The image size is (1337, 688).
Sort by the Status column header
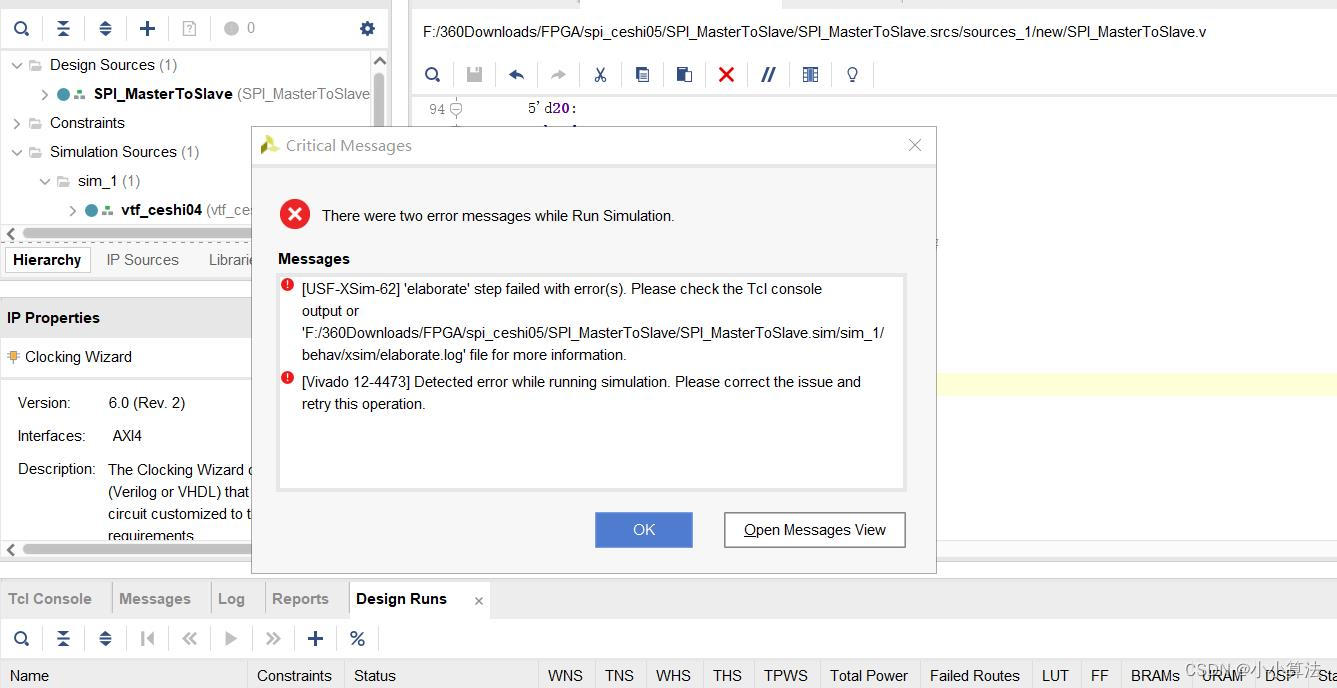pos(440,676)
